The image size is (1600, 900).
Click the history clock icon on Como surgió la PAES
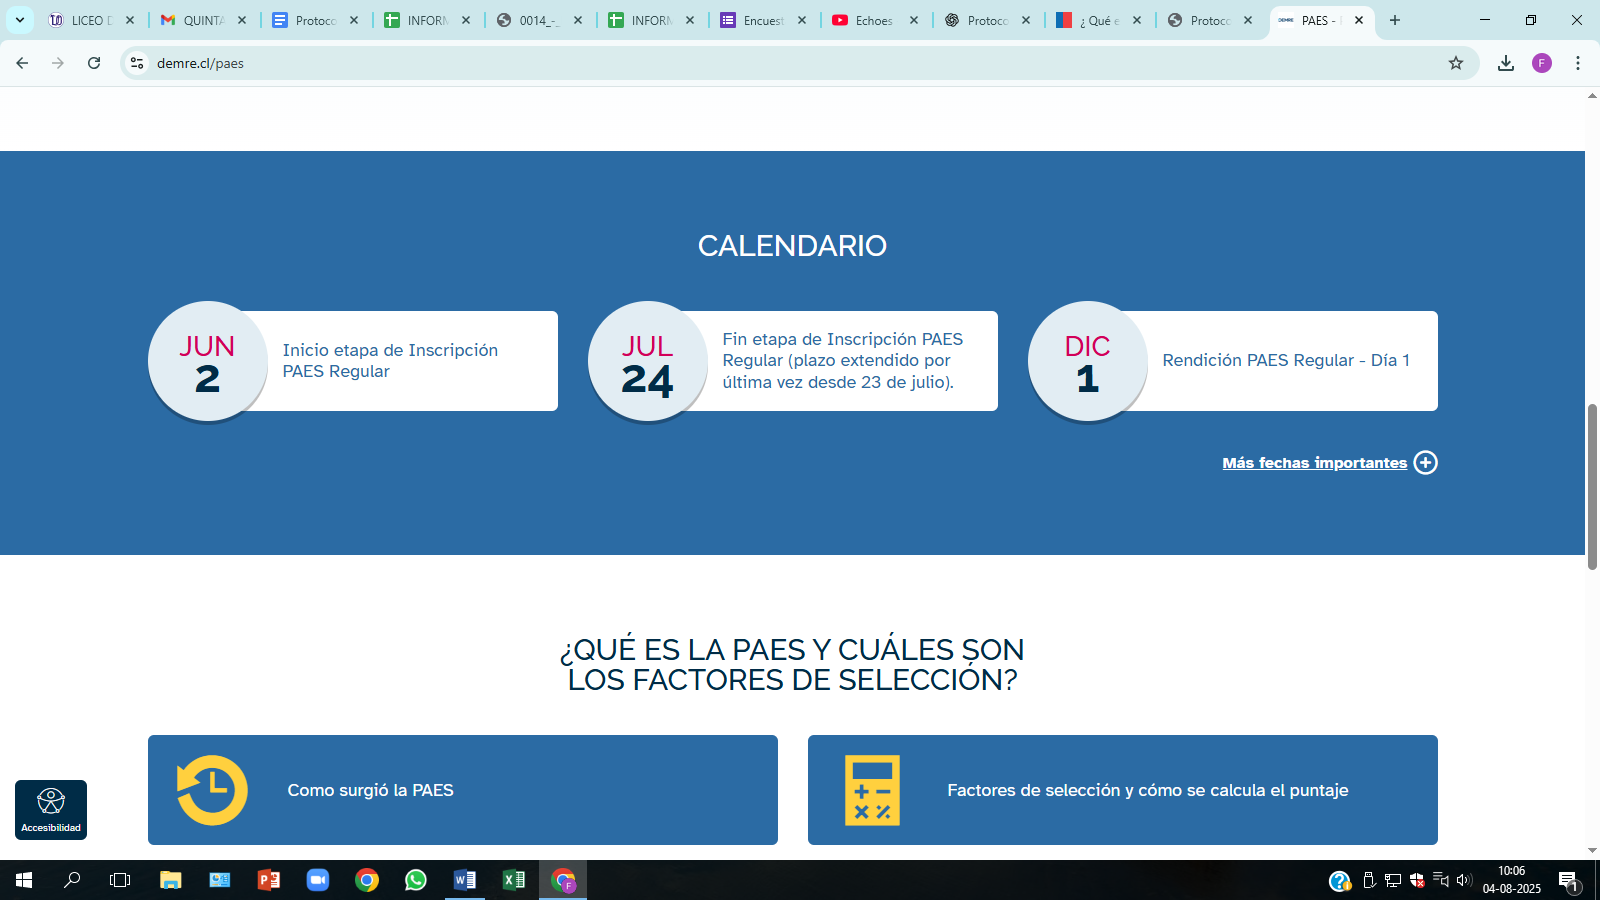pyautogui.click(x=212, y=790)
